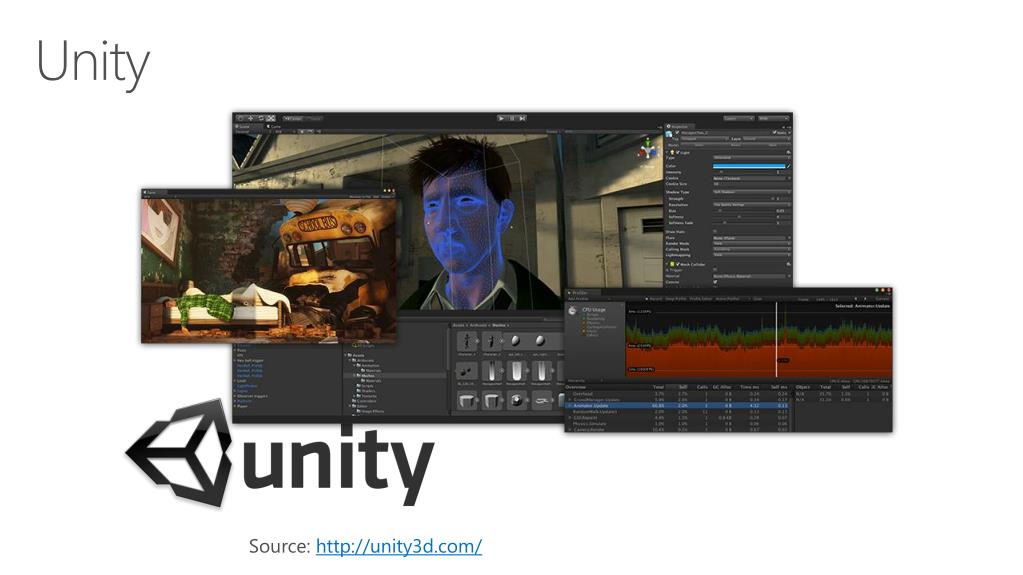This screenshot has width=1023, height=575.
Task: Click the Total column header in Profiler
Action: tap(658, 387)
